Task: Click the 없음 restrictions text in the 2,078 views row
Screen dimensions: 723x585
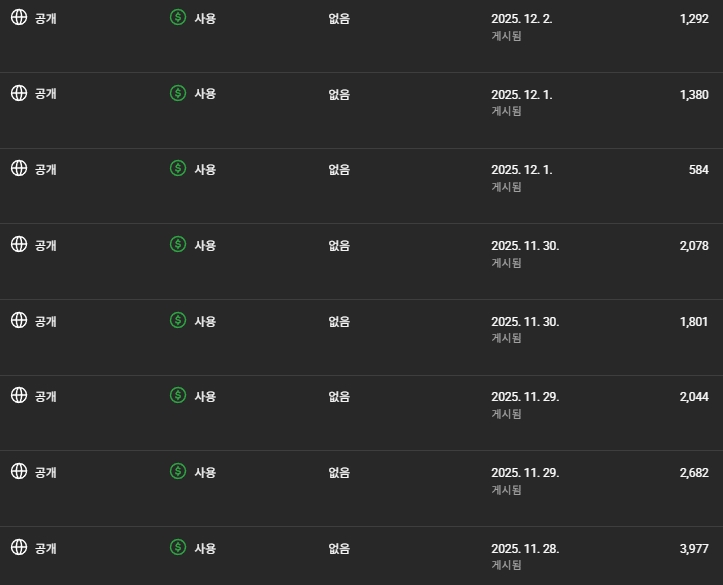Action: pos(339,245)
